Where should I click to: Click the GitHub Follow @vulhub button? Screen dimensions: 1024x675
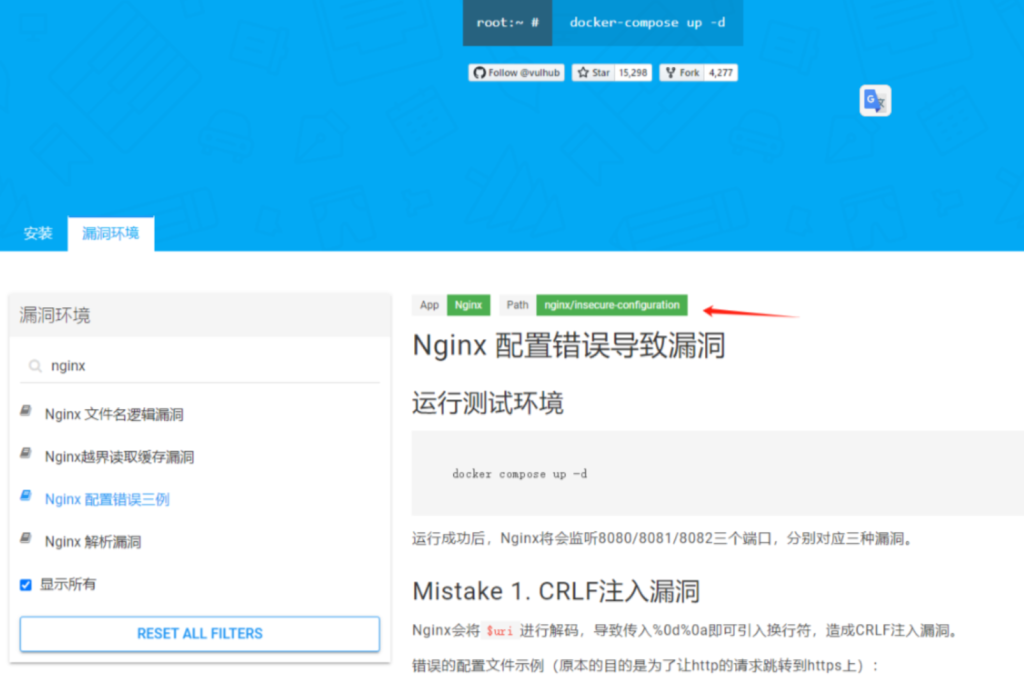pyautogui.click(x=516, y=72)
